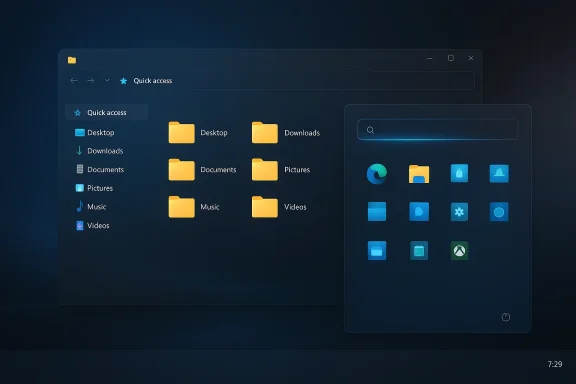This screenshot has height=384, width=576.
Task: Open the Settings gear app tile
Action: pyautogui.click(x=459, y=212)
